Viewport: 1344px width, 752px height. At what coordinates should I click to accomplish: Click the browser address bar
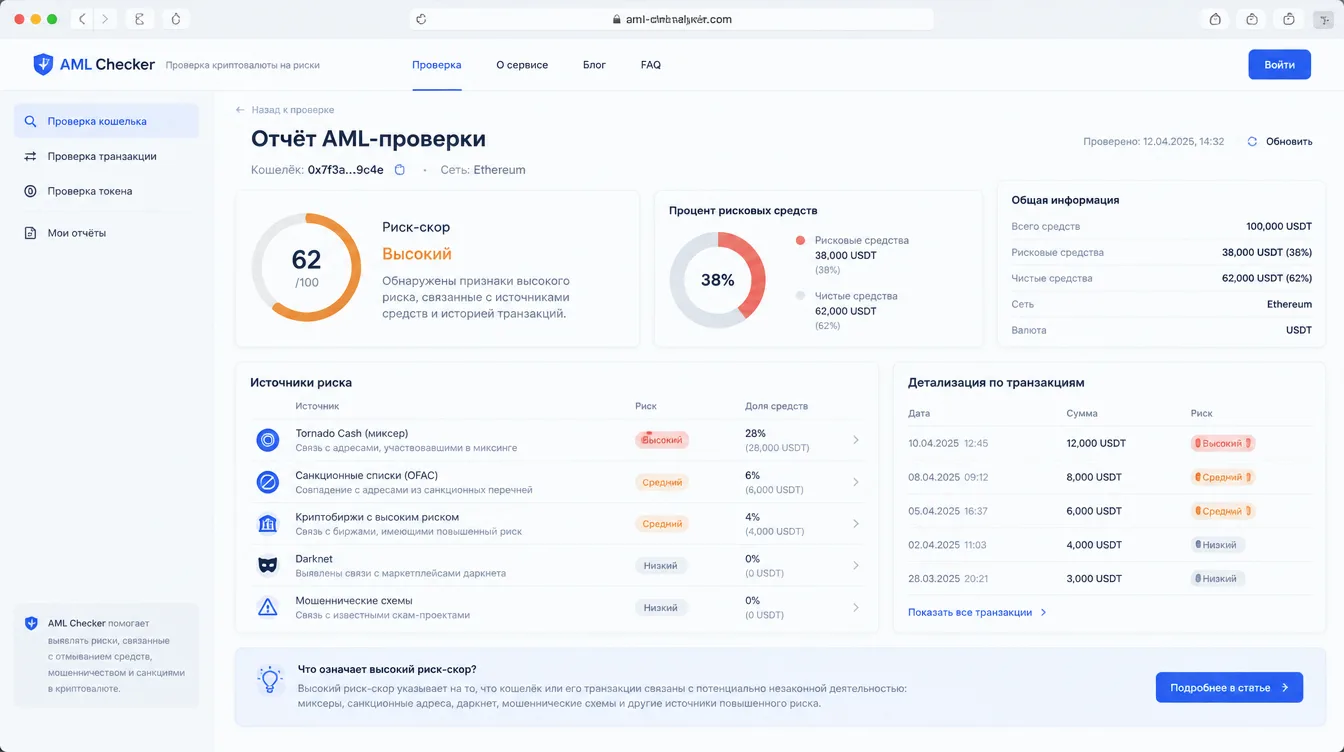coord(671,19)
